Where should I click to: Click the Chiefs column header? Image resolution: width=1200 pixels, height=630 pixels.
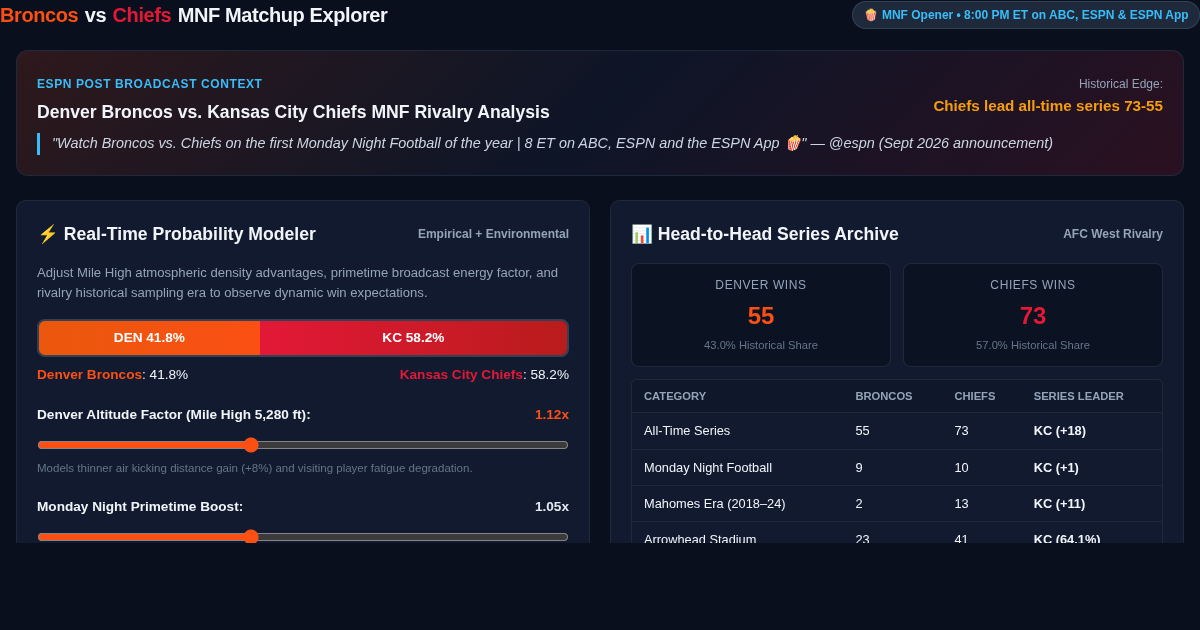(x=975, y=396)
